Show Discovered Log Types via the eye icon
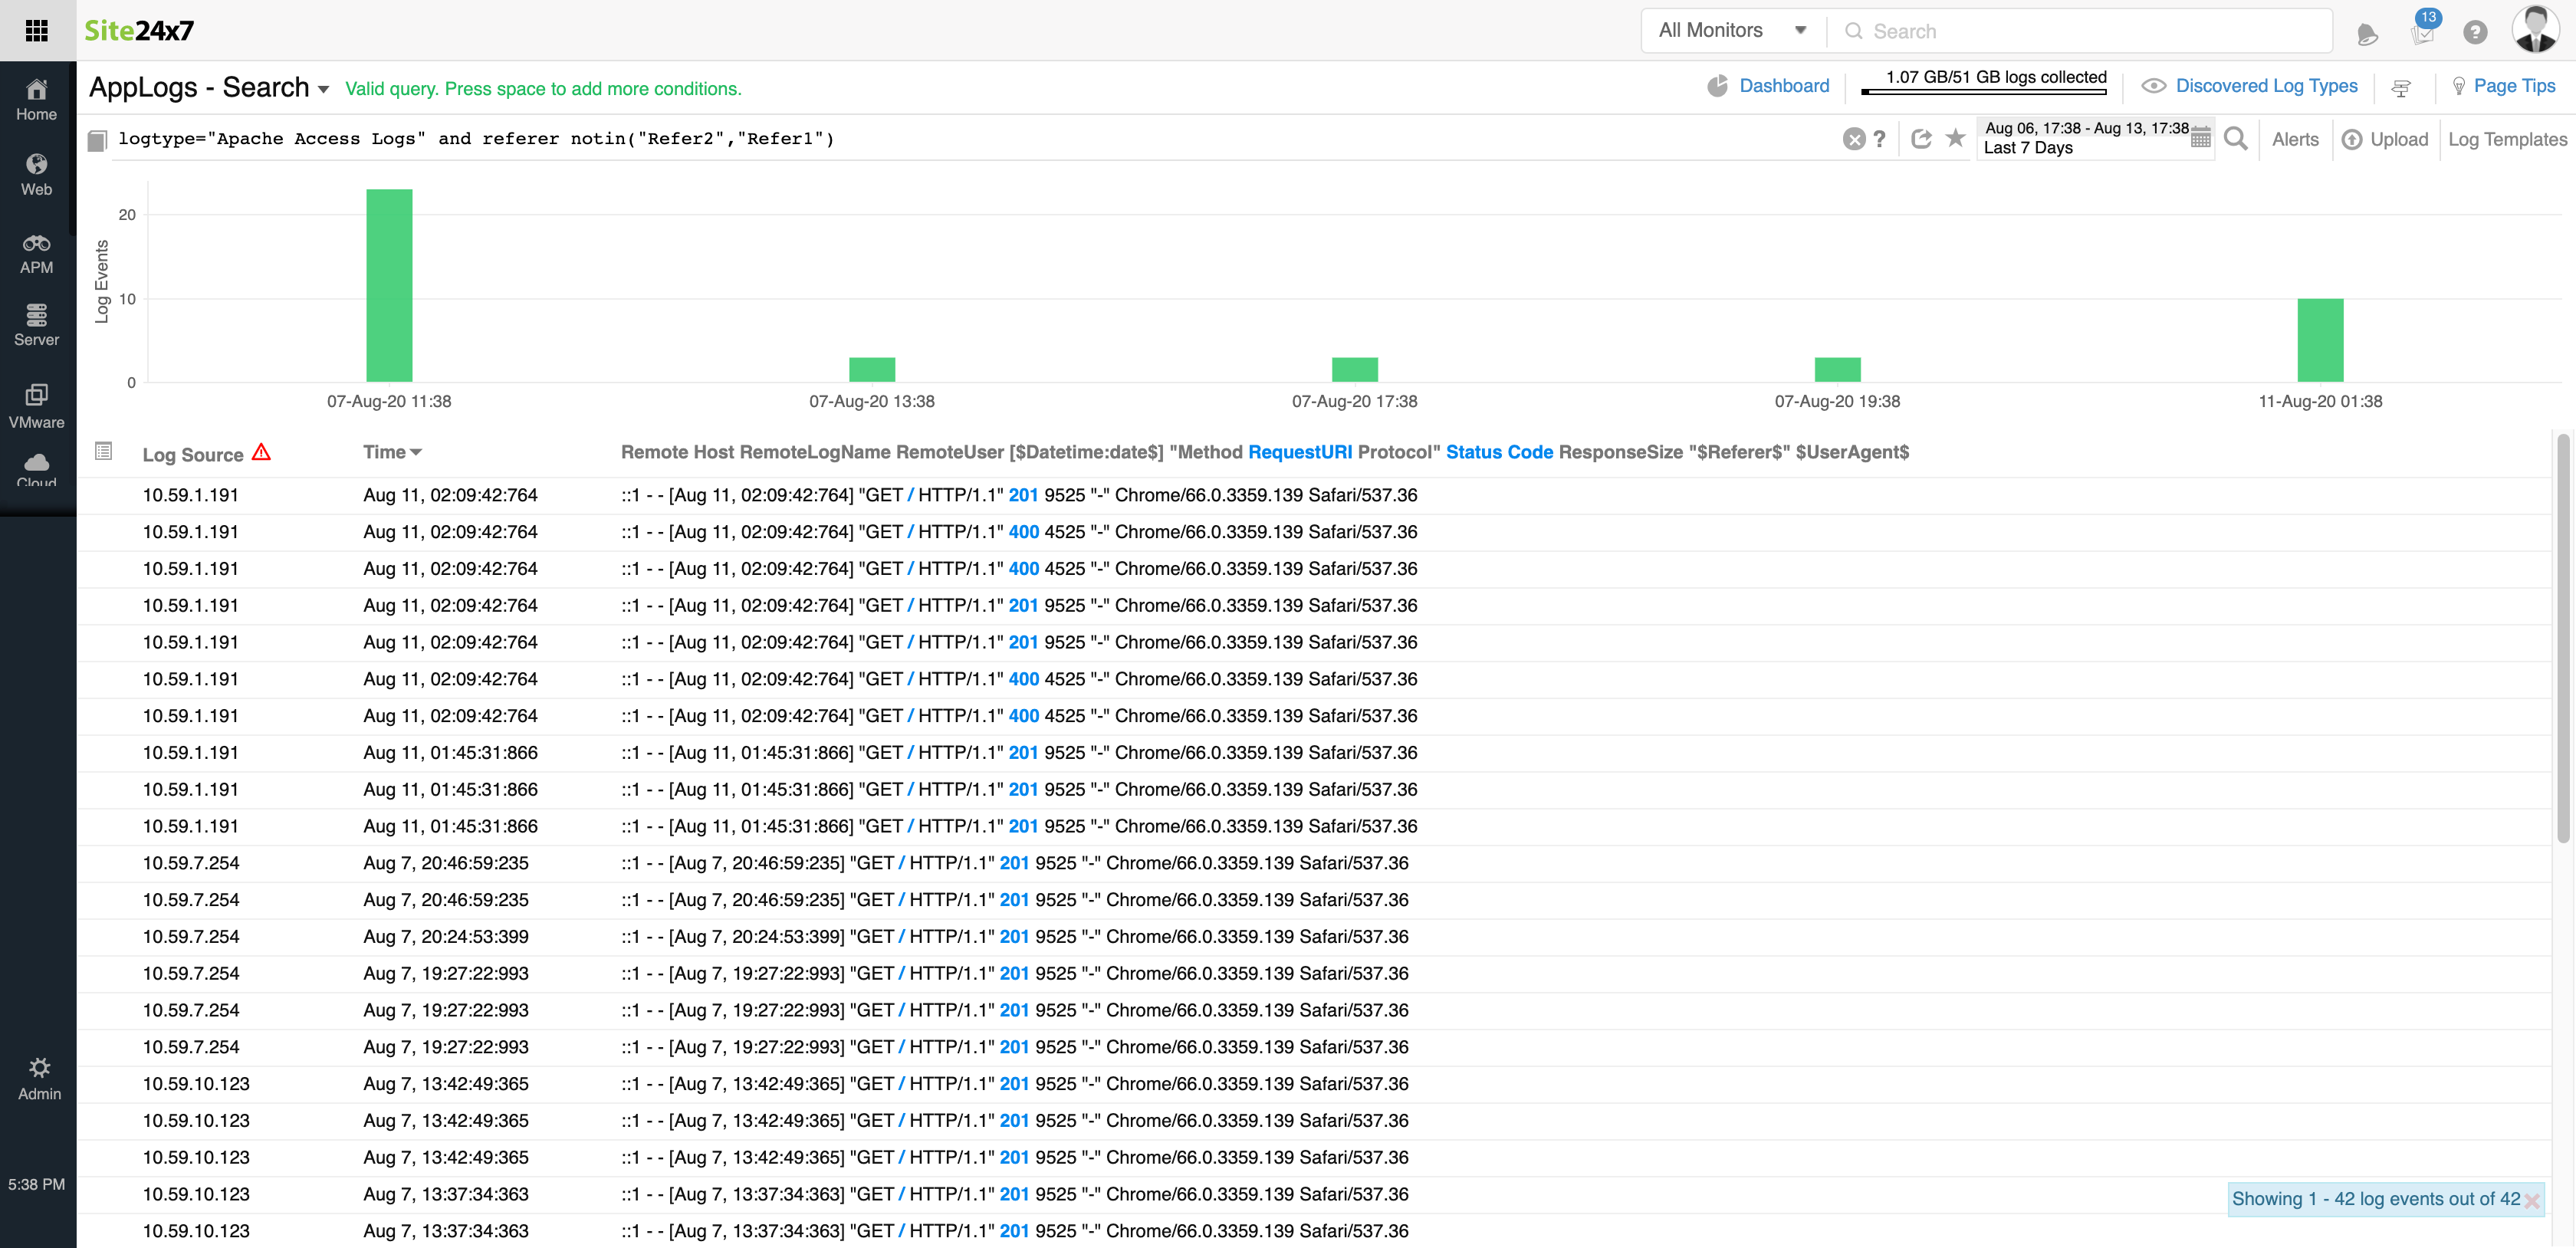 click(2153, 86)
